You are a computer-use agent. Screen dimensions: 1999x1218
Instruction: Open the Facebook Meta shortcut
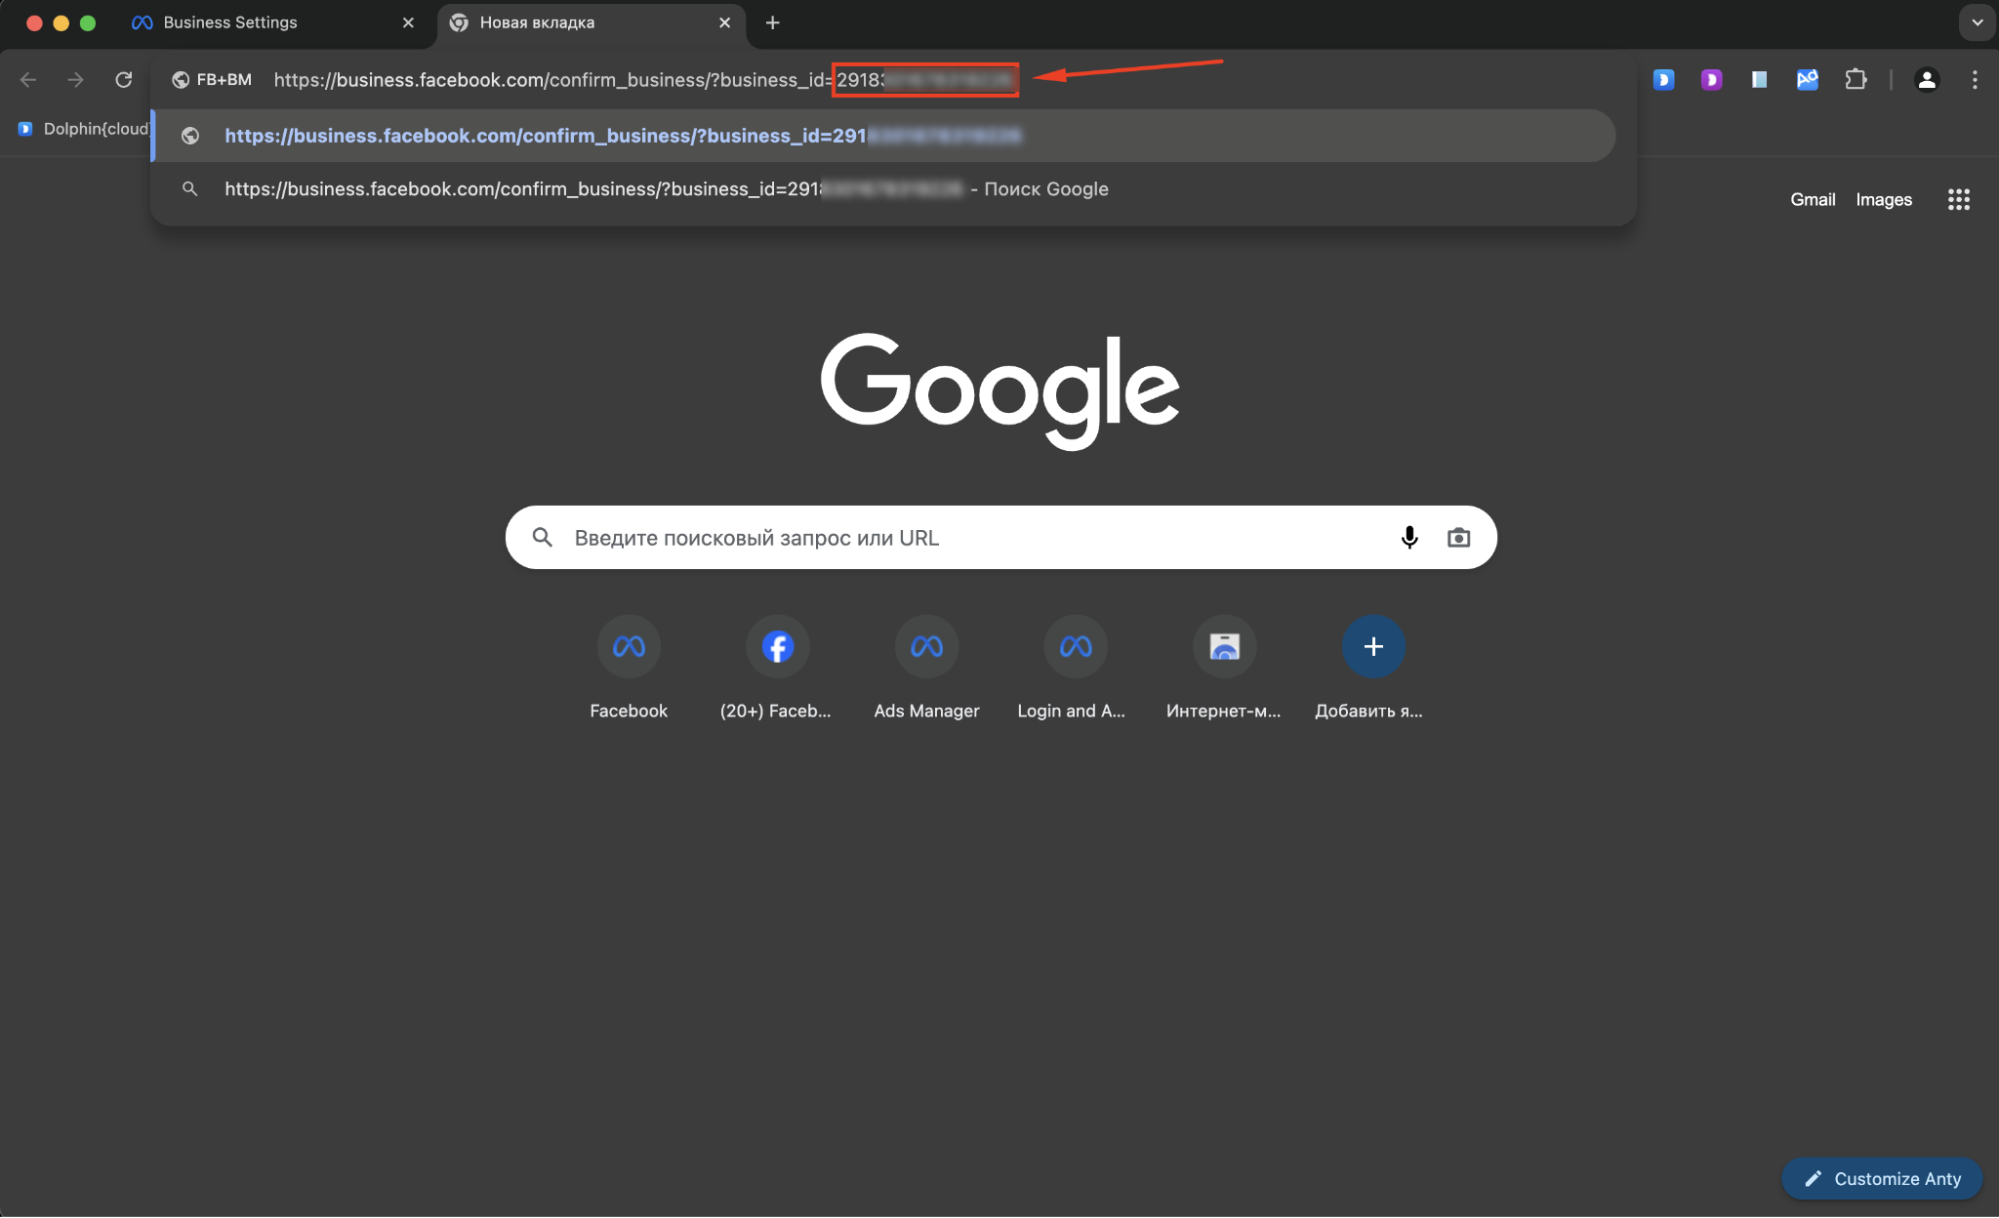point(629,667)
